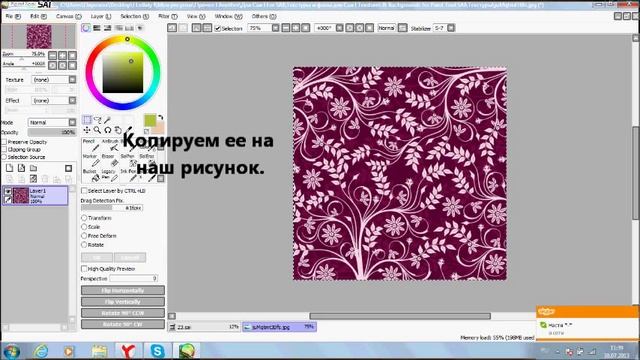
Task: Zoom in using navigator plus button
Action: [62, 55]
